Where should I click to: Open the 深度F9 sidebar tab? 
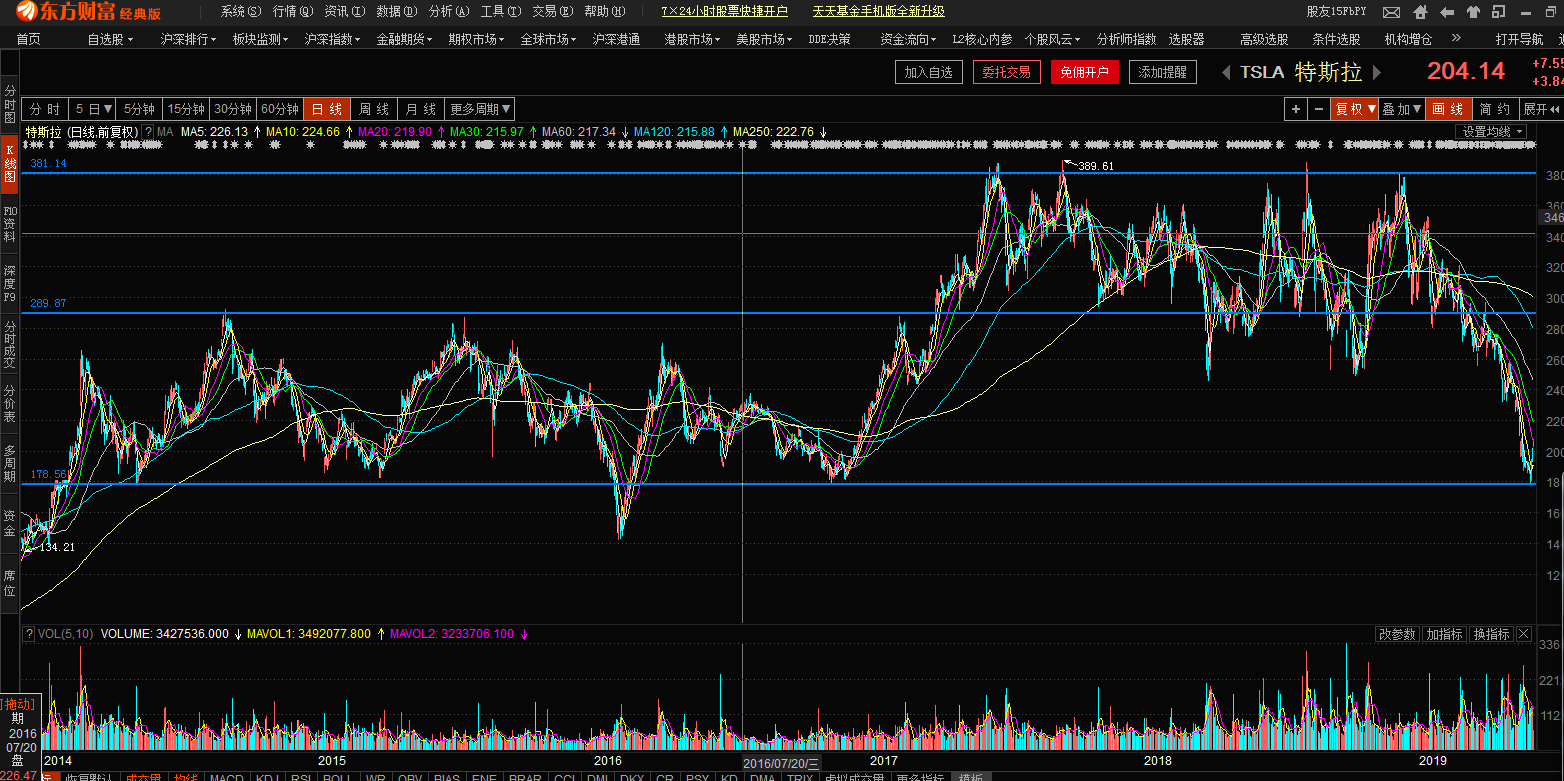10,284
